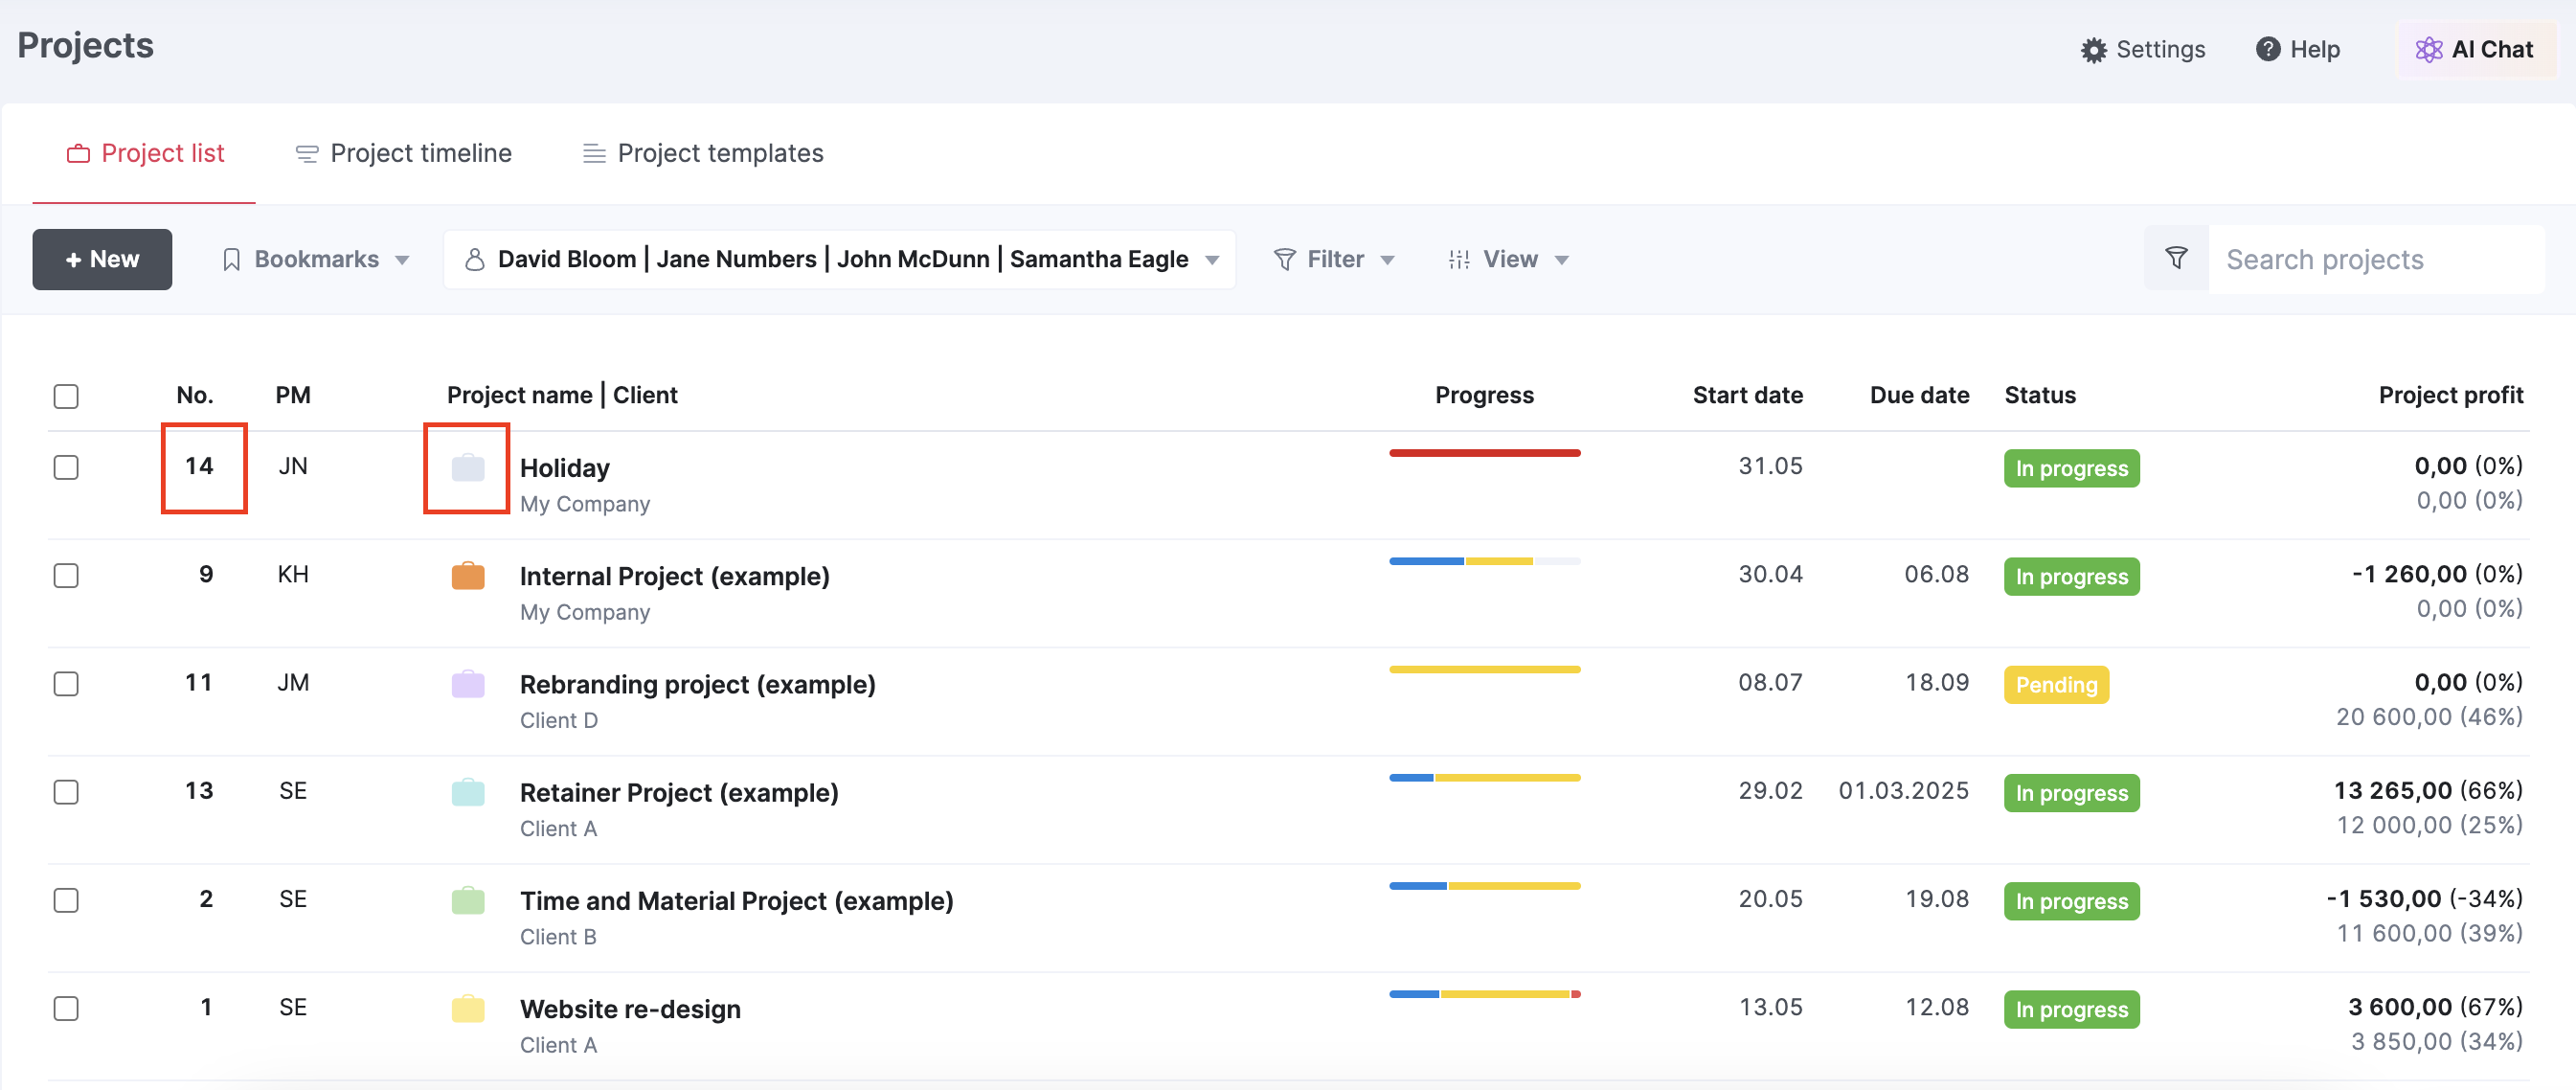Sort by the Project profit column header
Screen dimensions: 2576x1090
pyautogui.click(x=2450, y=395)
